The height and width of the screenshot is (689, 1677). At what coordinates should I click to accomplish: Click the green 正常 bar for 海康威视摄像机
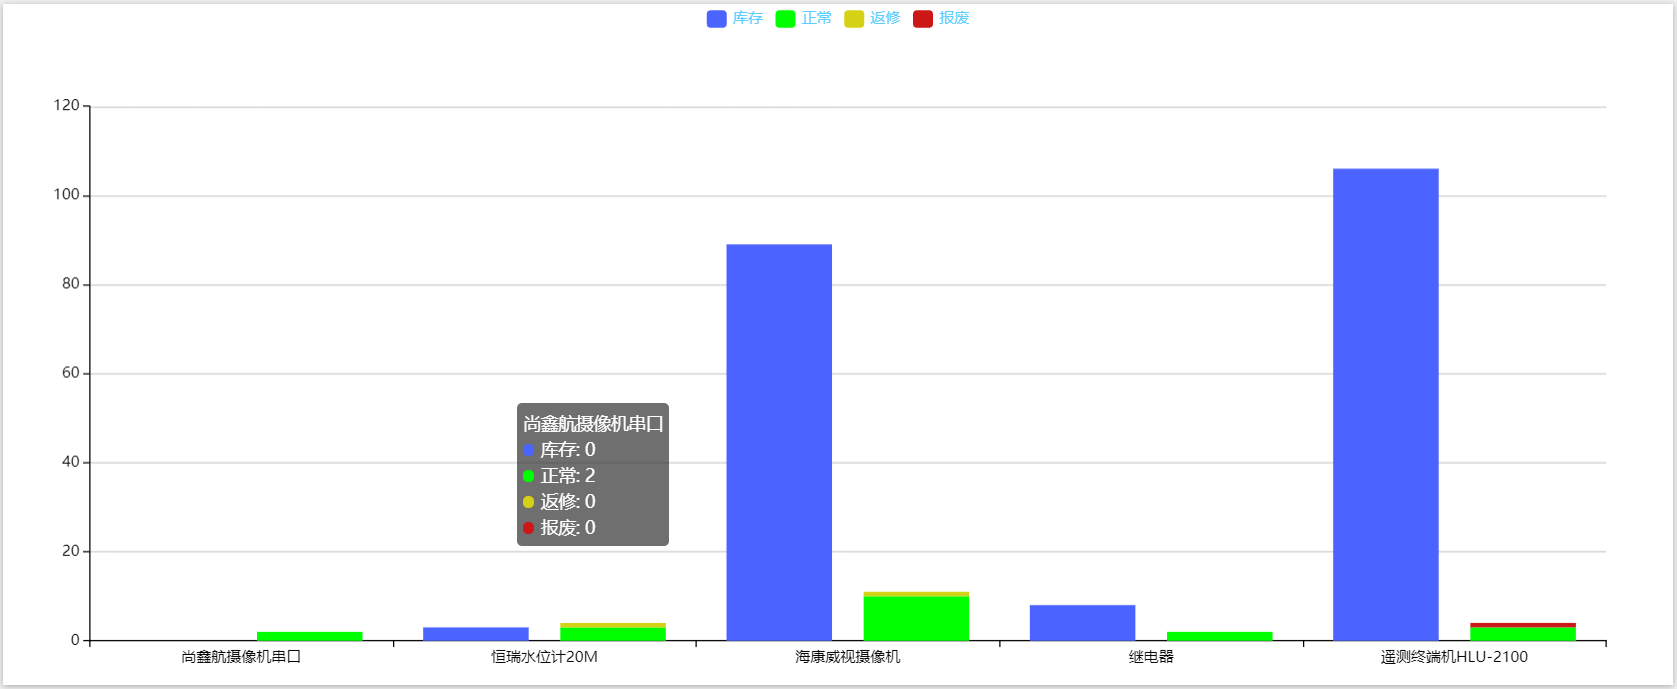[916, 618]
